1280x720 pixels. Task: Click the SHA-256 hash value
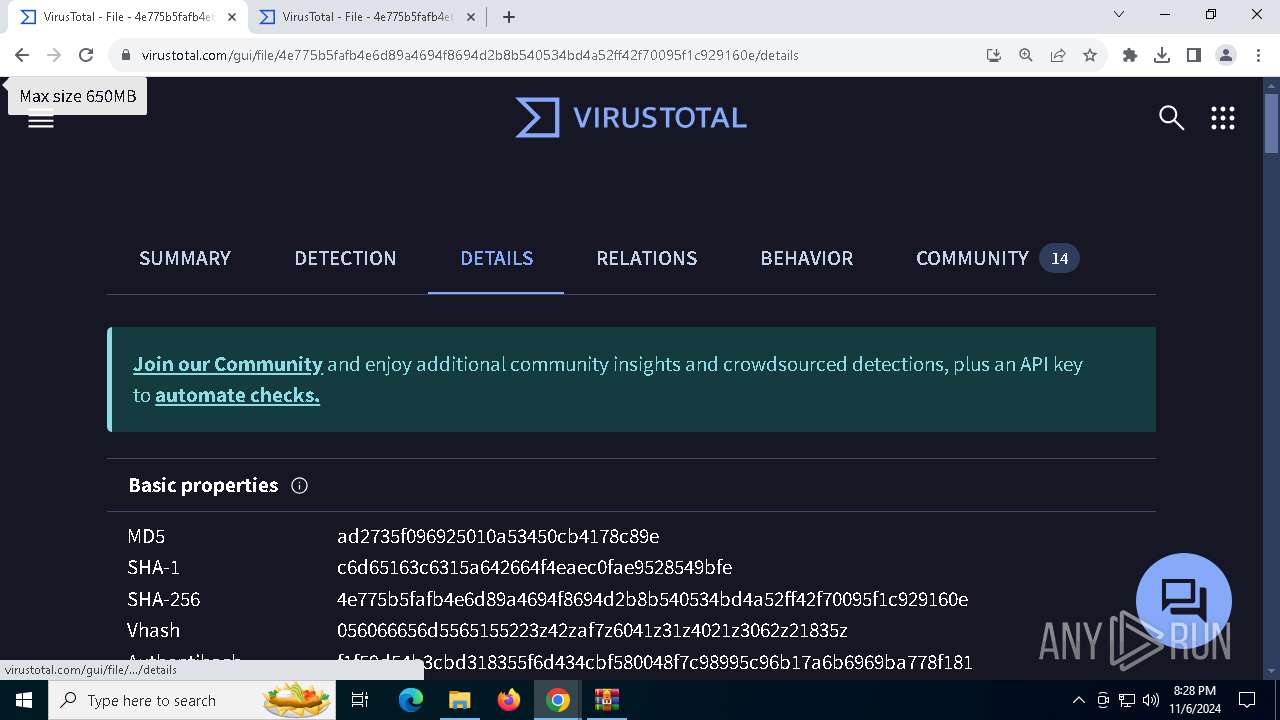652,600
